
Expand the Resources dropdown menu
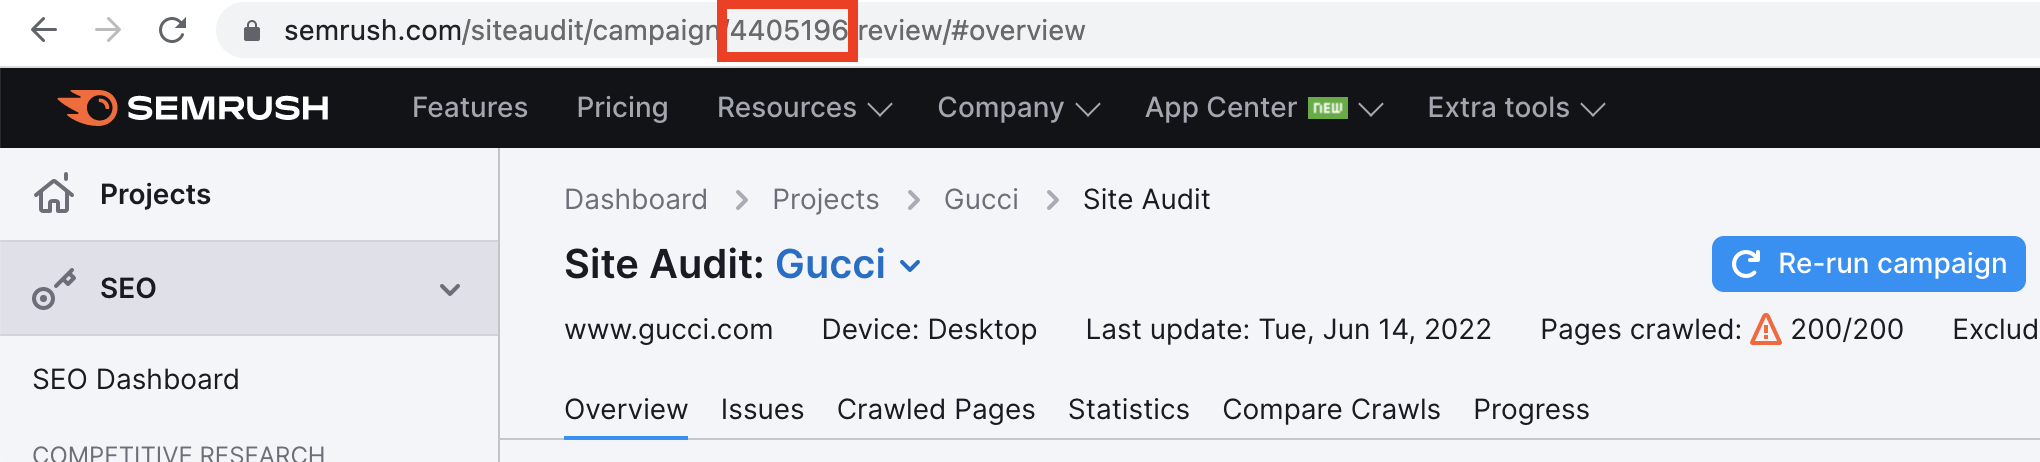coord(804,107)
